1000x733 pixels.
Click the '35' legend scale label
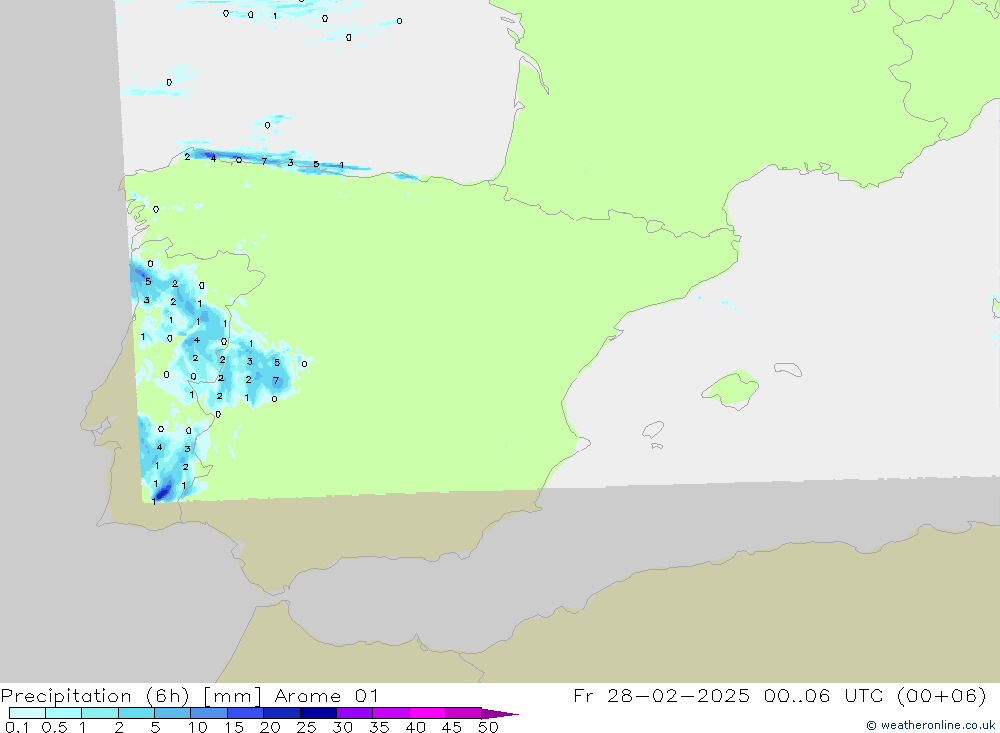pyautogui.click(x=379, y=727)
